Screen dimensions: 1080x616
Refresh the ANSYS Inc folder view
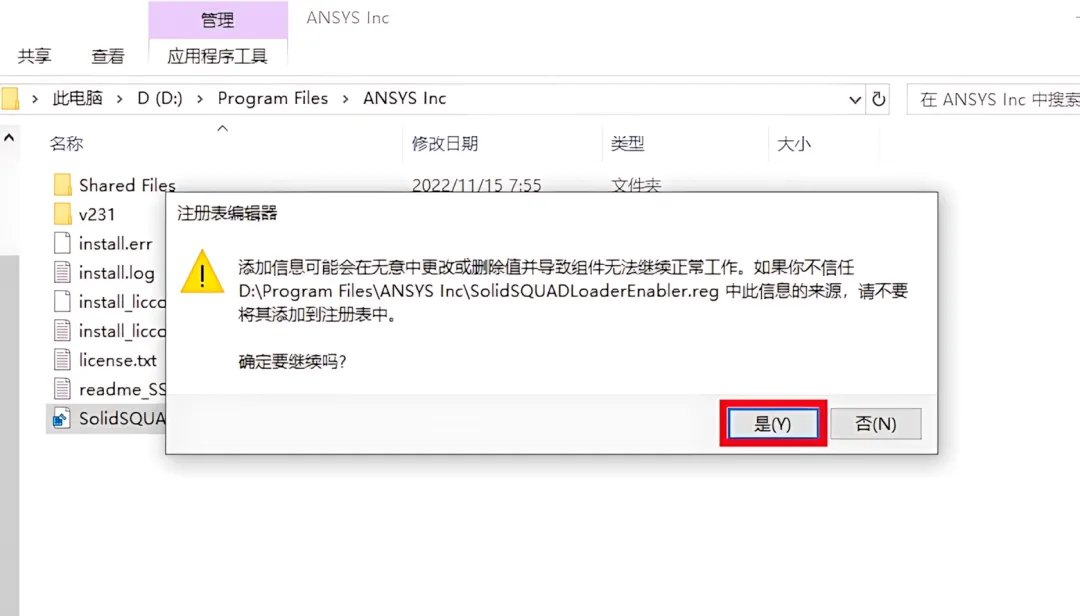pos(879,99)
